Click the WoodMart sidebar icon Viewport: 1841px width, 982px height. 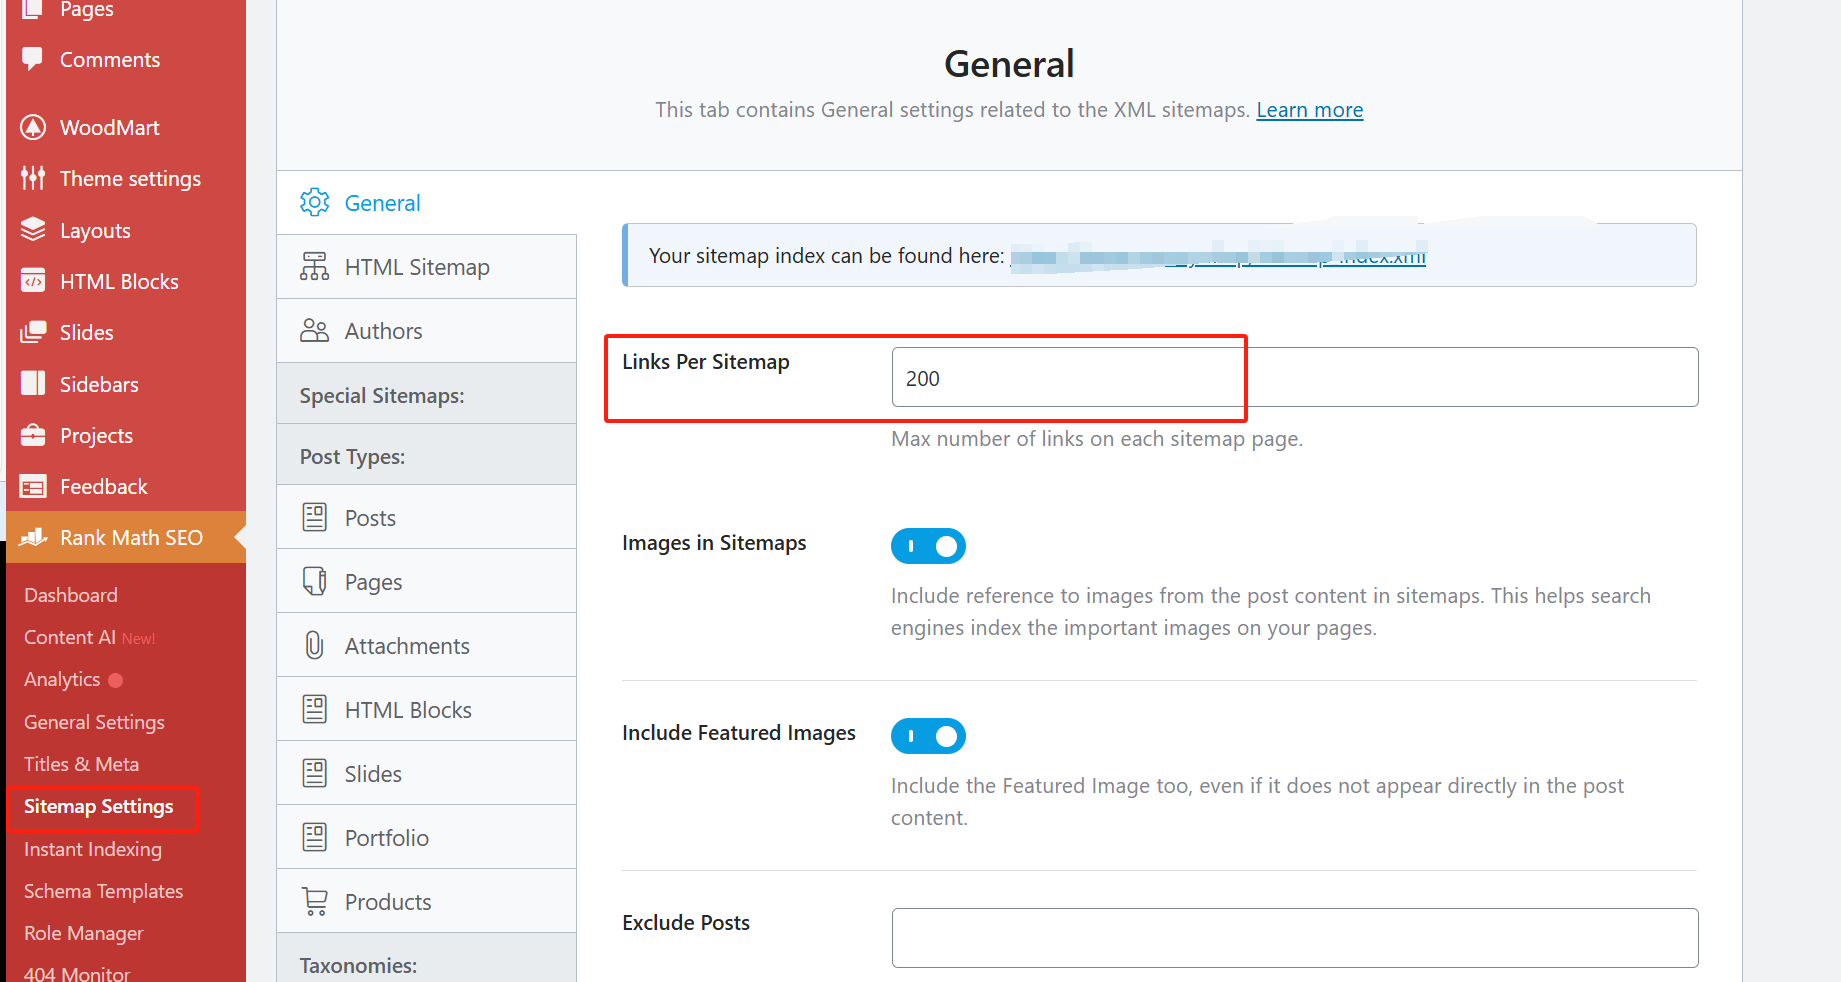click(x=33, y=127)
